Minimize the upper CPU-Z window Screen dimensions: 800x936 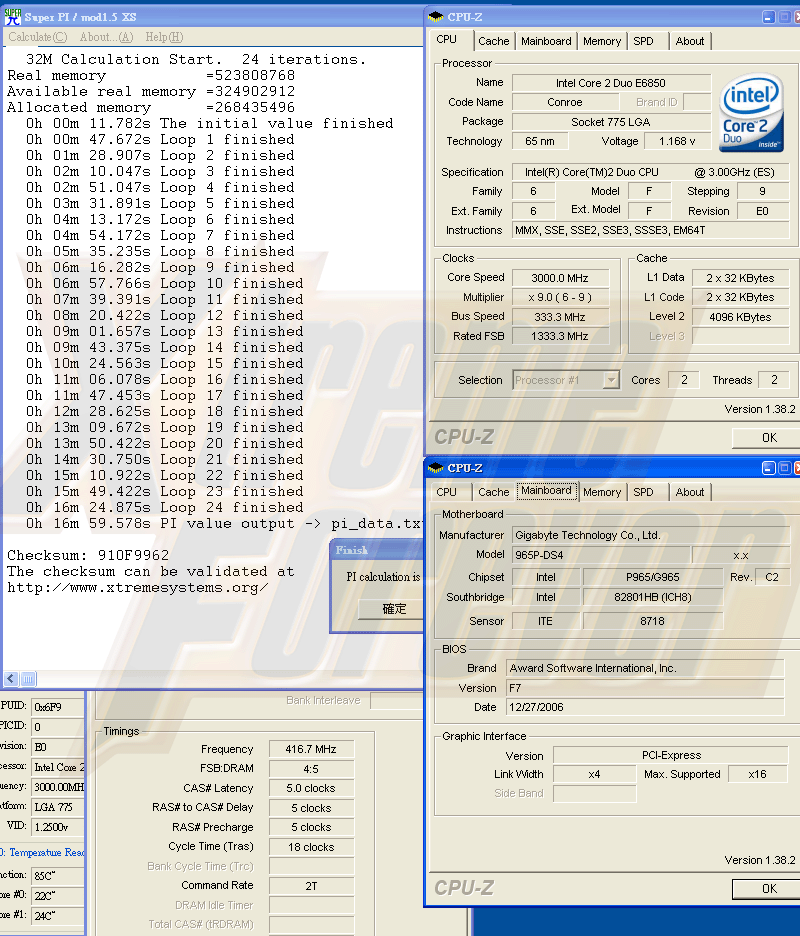[768, 17]
